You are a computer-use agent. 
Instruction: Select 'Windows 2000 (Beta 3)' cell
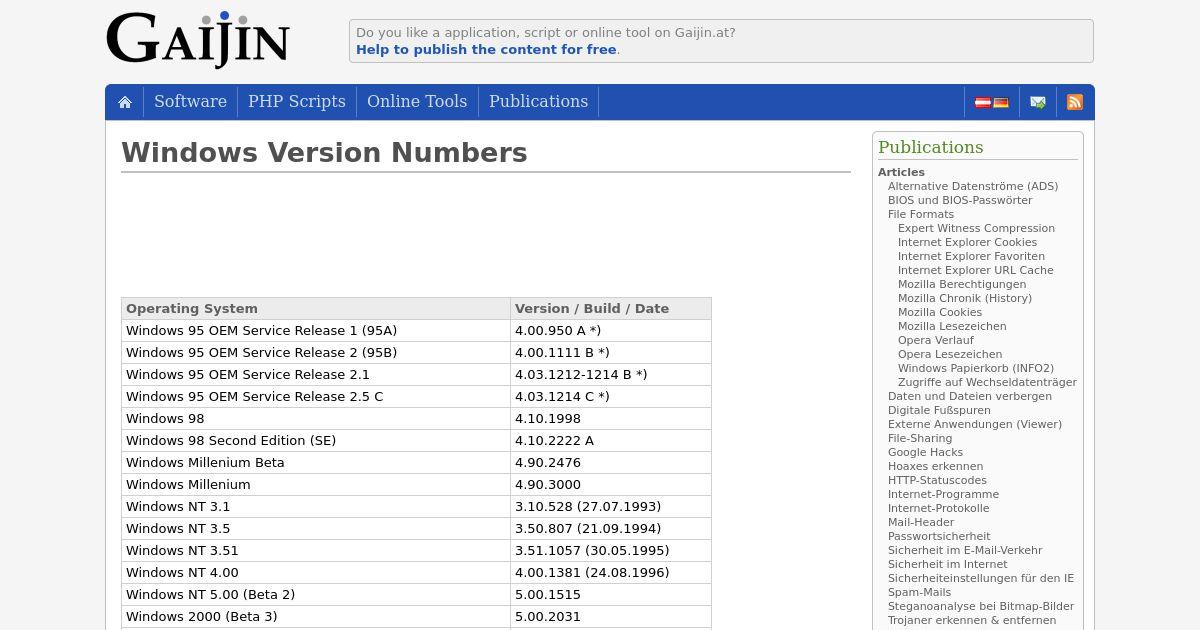(x=316, y=616)
